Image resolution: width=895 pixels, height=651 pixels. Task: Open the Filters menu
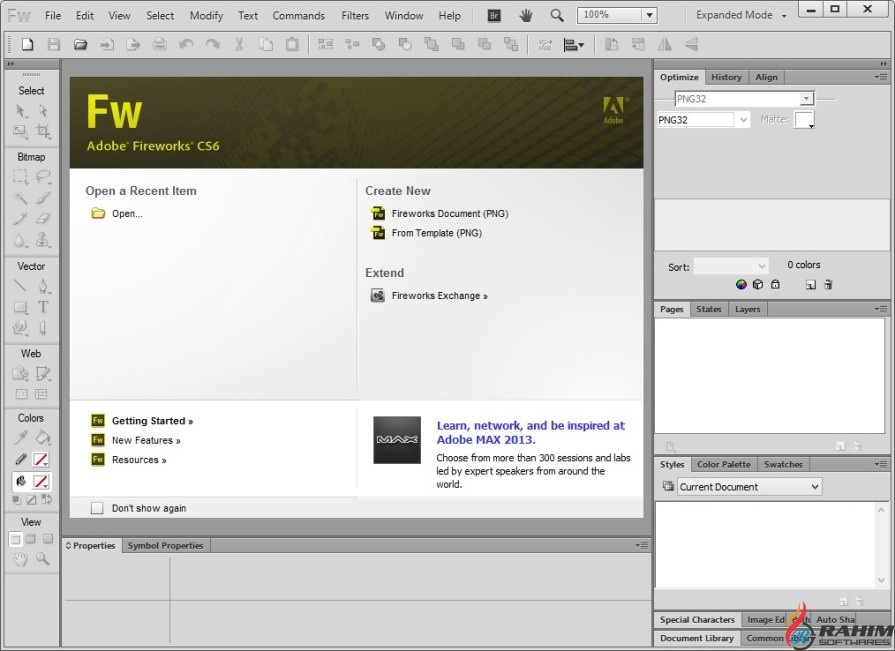pyautogui.click(x=355, y=15)
